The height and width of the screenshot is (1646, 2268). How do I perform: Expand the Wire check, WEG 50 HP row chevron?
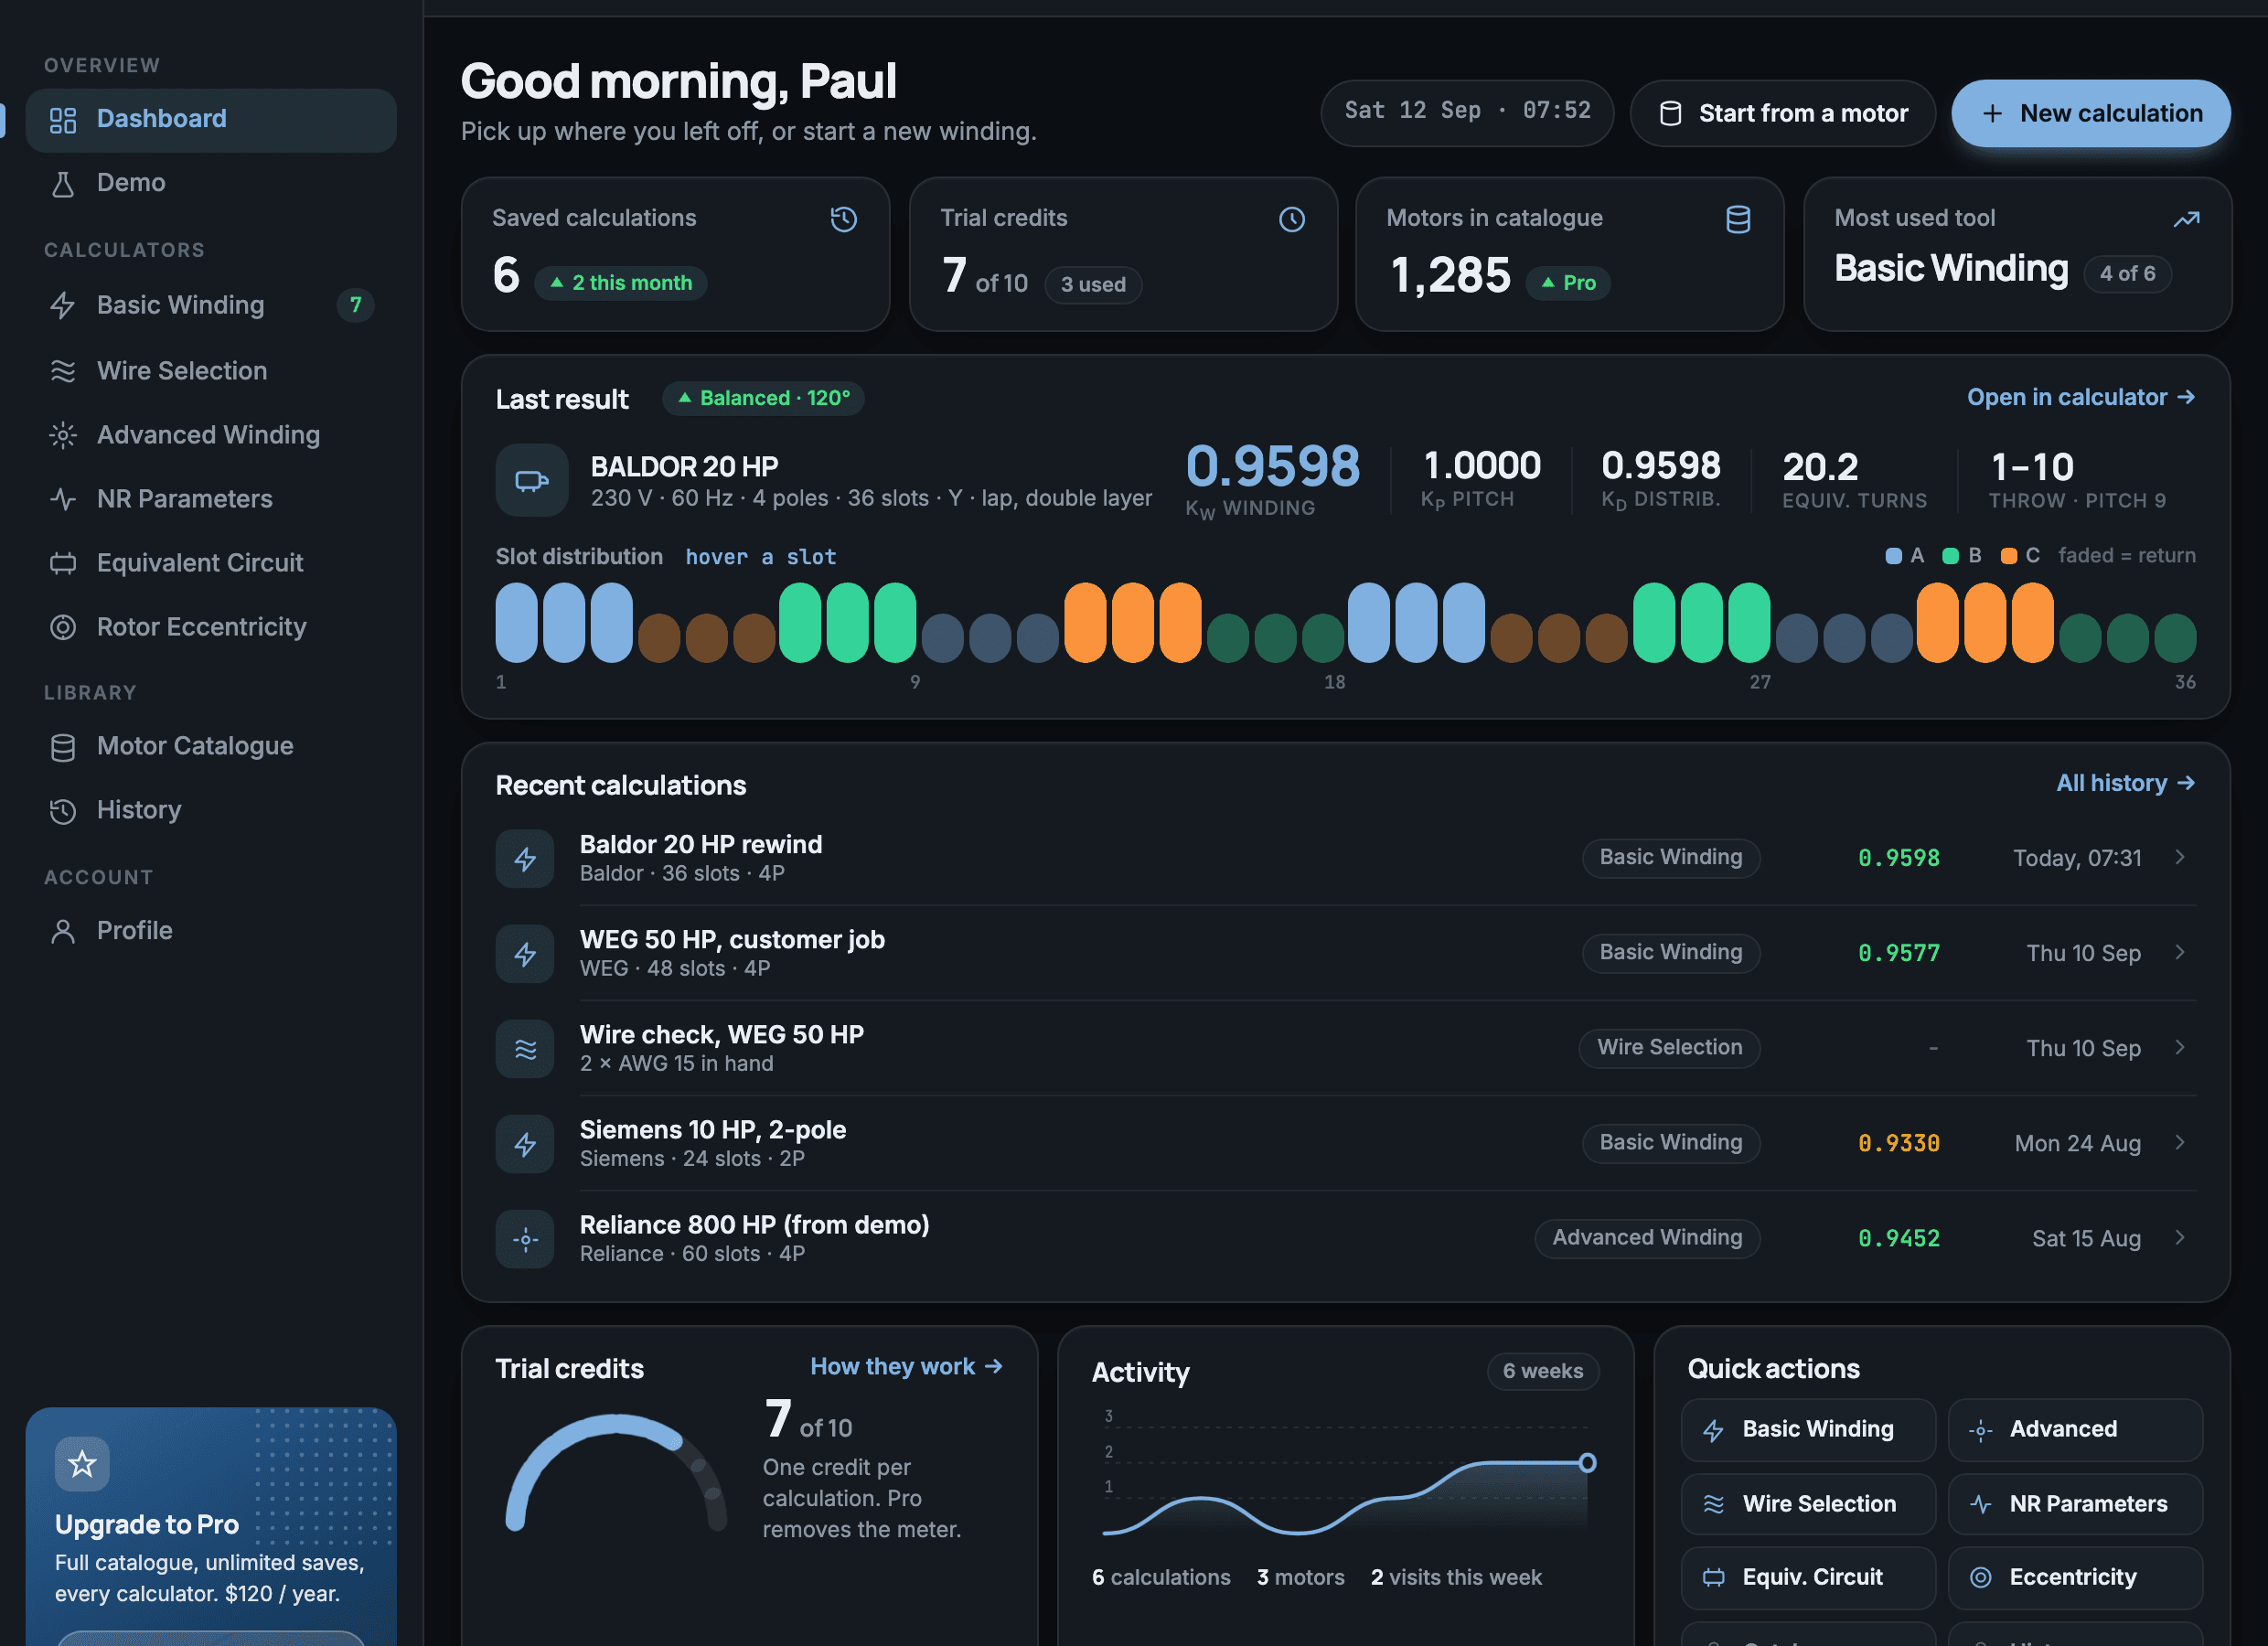click(x=2180, y=1047)
